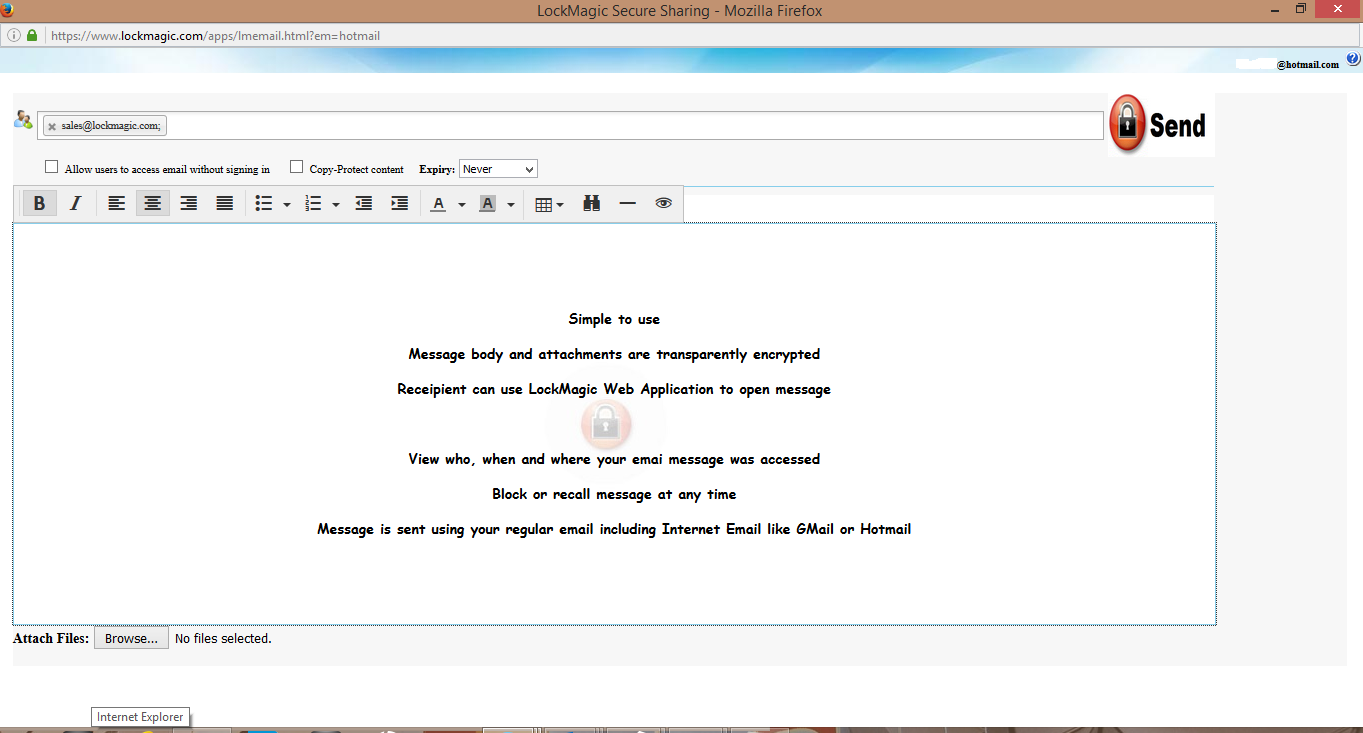Enable Copy-Protect content

pyautogui.click(x=296, y=166)
